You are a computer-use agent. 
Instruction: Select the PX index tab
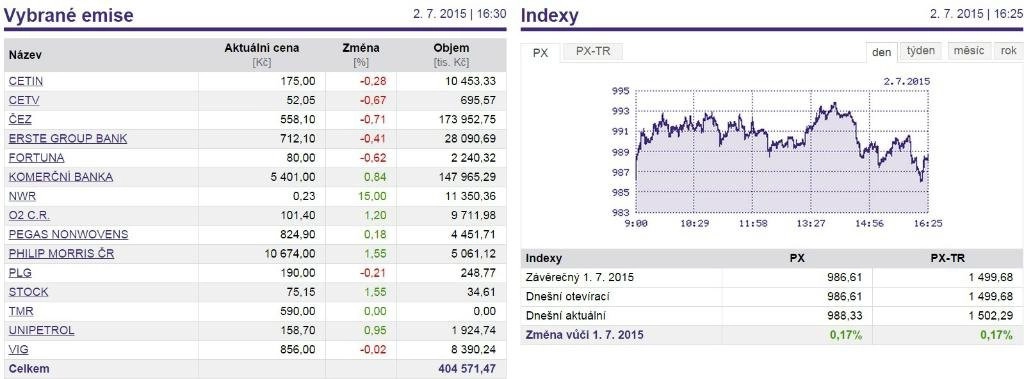540,53
